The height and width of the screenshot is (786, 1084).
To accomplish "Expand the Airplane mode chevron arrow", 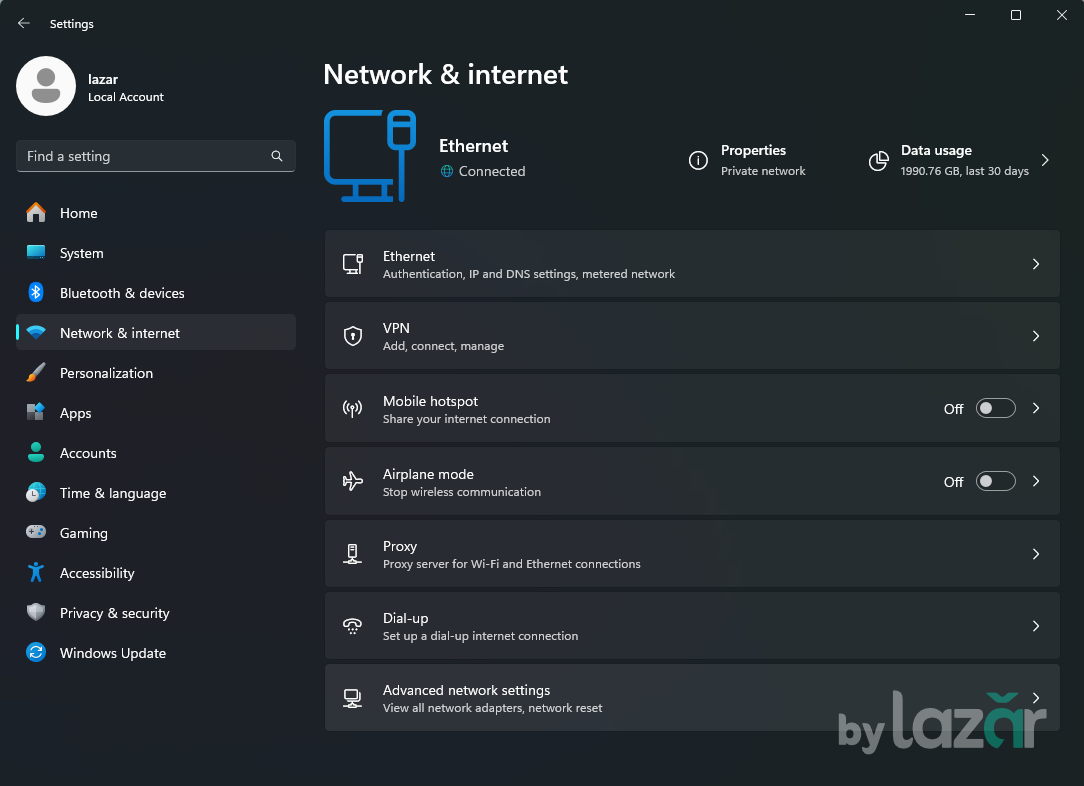I will pos(1036,481).
